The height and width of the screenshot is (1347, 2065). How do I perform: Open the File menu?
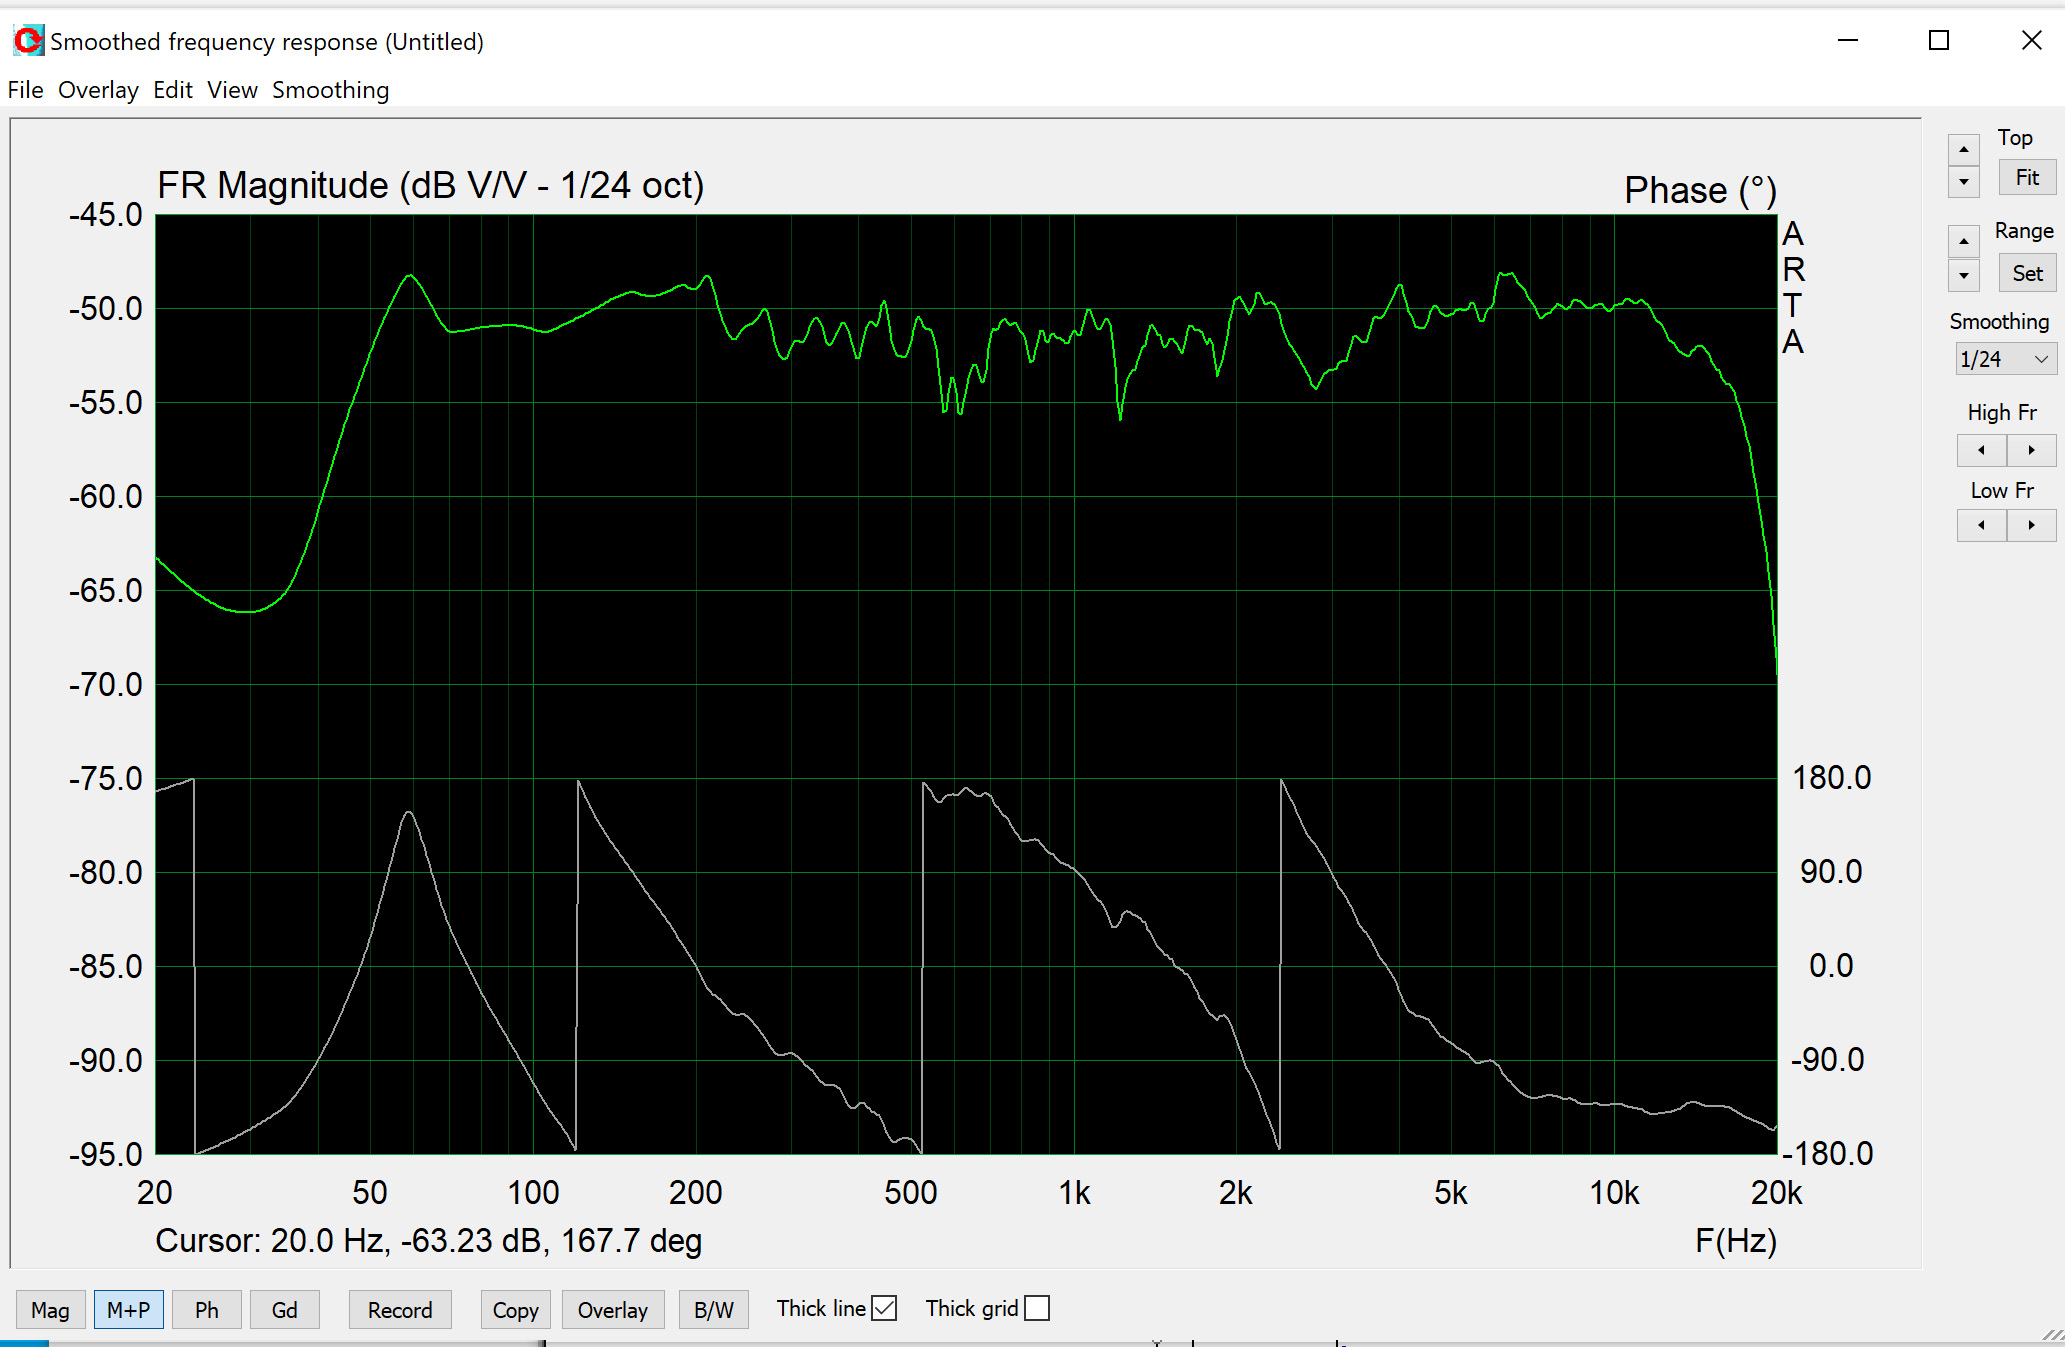(x=25, y=90)
